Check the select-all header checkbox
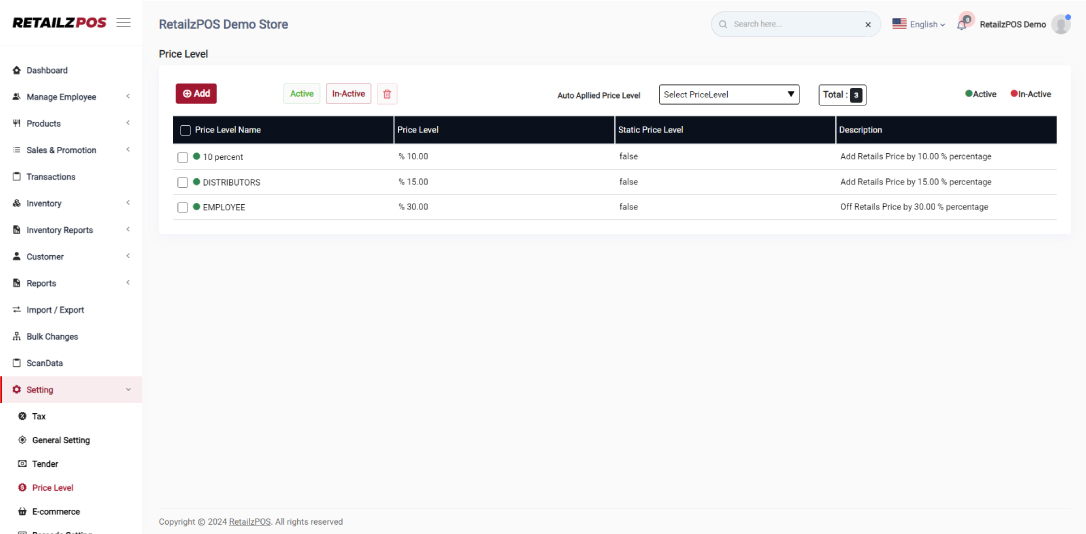This screenshot has height=534, width=1086. point(185,130)
